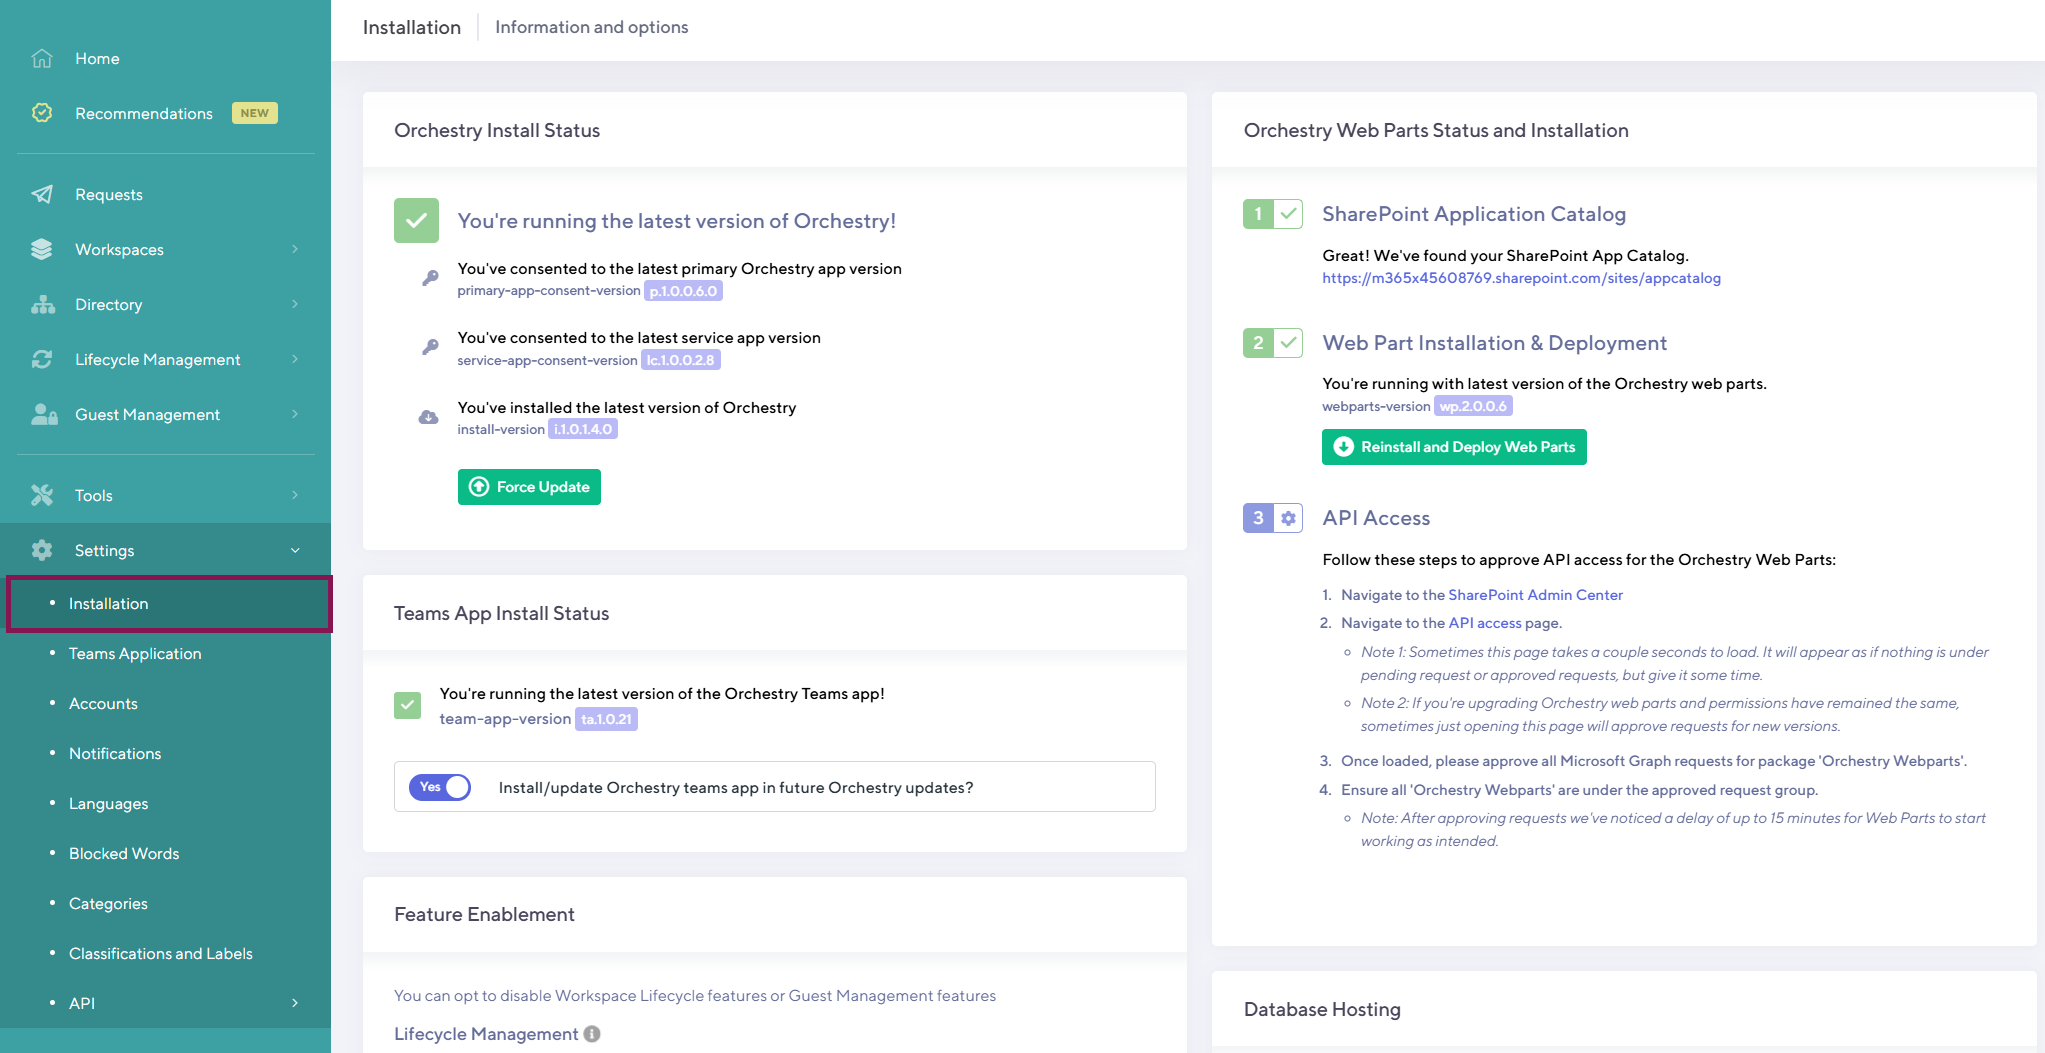Expand the Workspaces menu chevron

[x=295, y=249]
